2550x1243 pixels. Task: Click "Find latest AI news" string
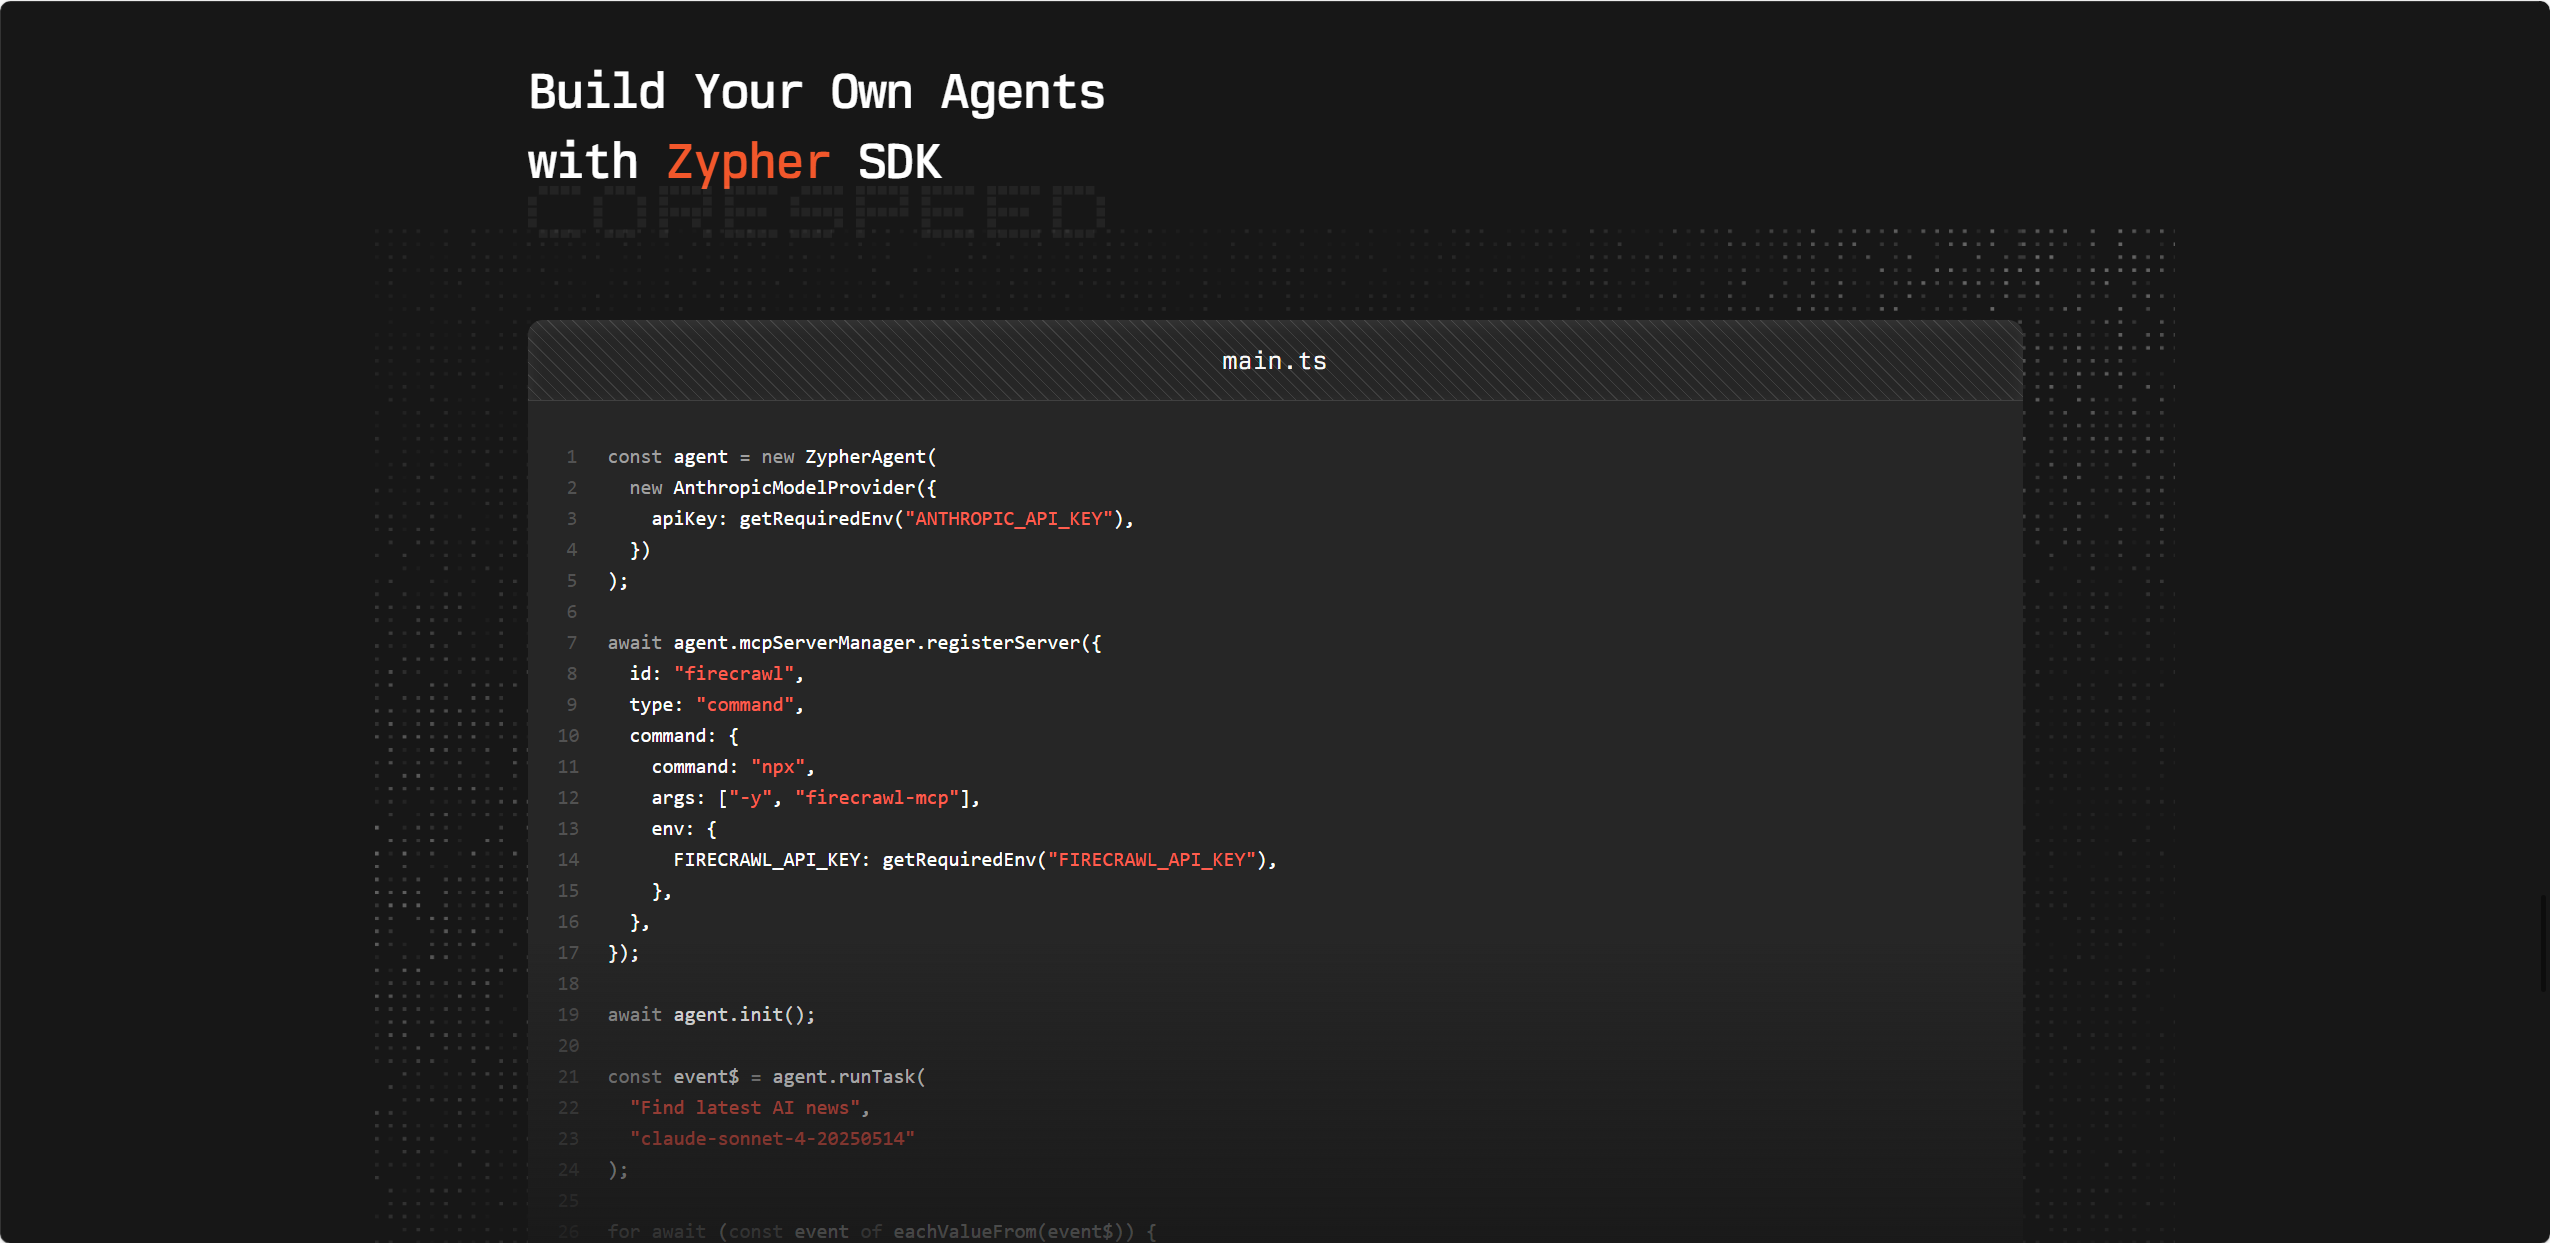745,1107
